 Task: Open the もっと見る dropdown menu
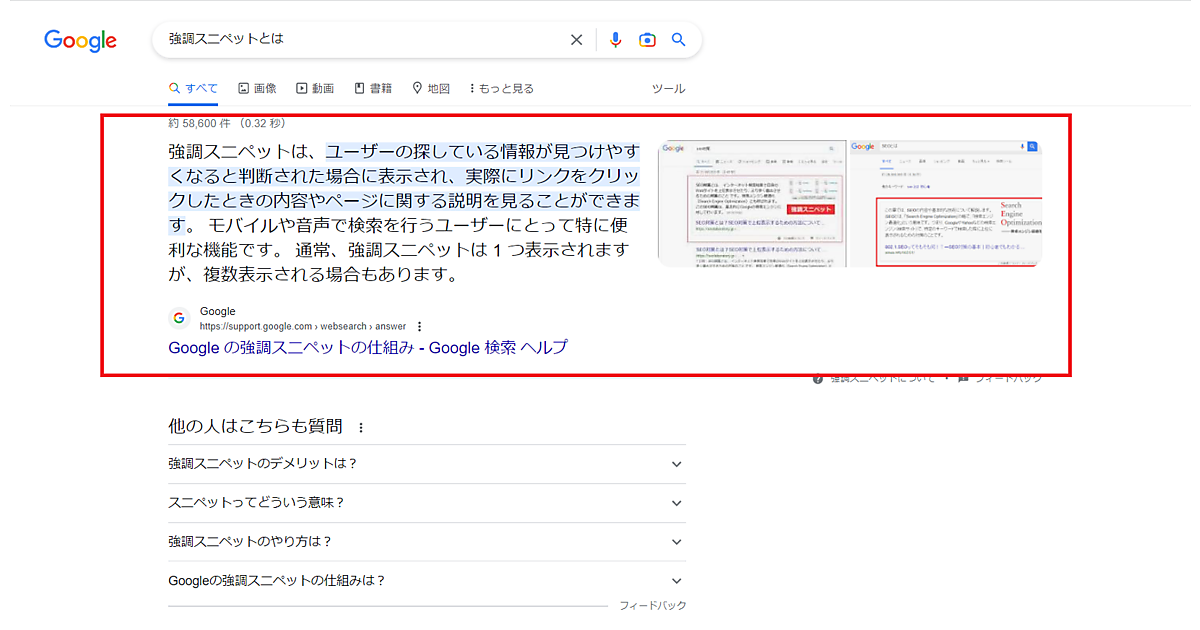(x=501, y=88)
